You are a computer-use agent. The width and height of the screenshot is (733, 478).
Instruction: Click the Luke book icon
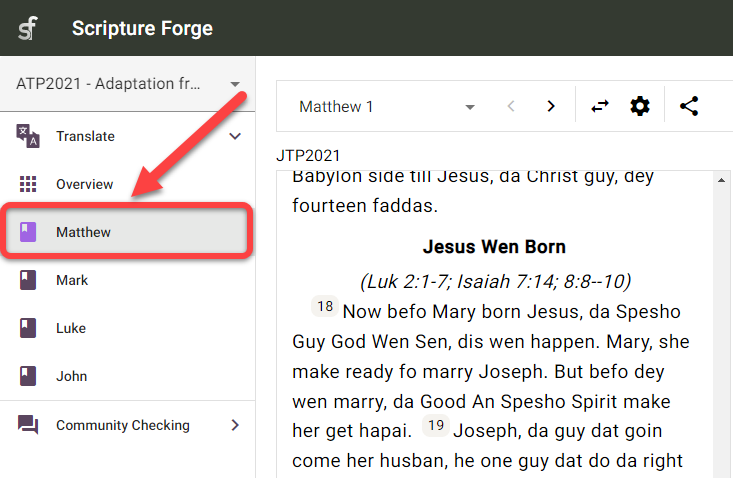(28, 328)
